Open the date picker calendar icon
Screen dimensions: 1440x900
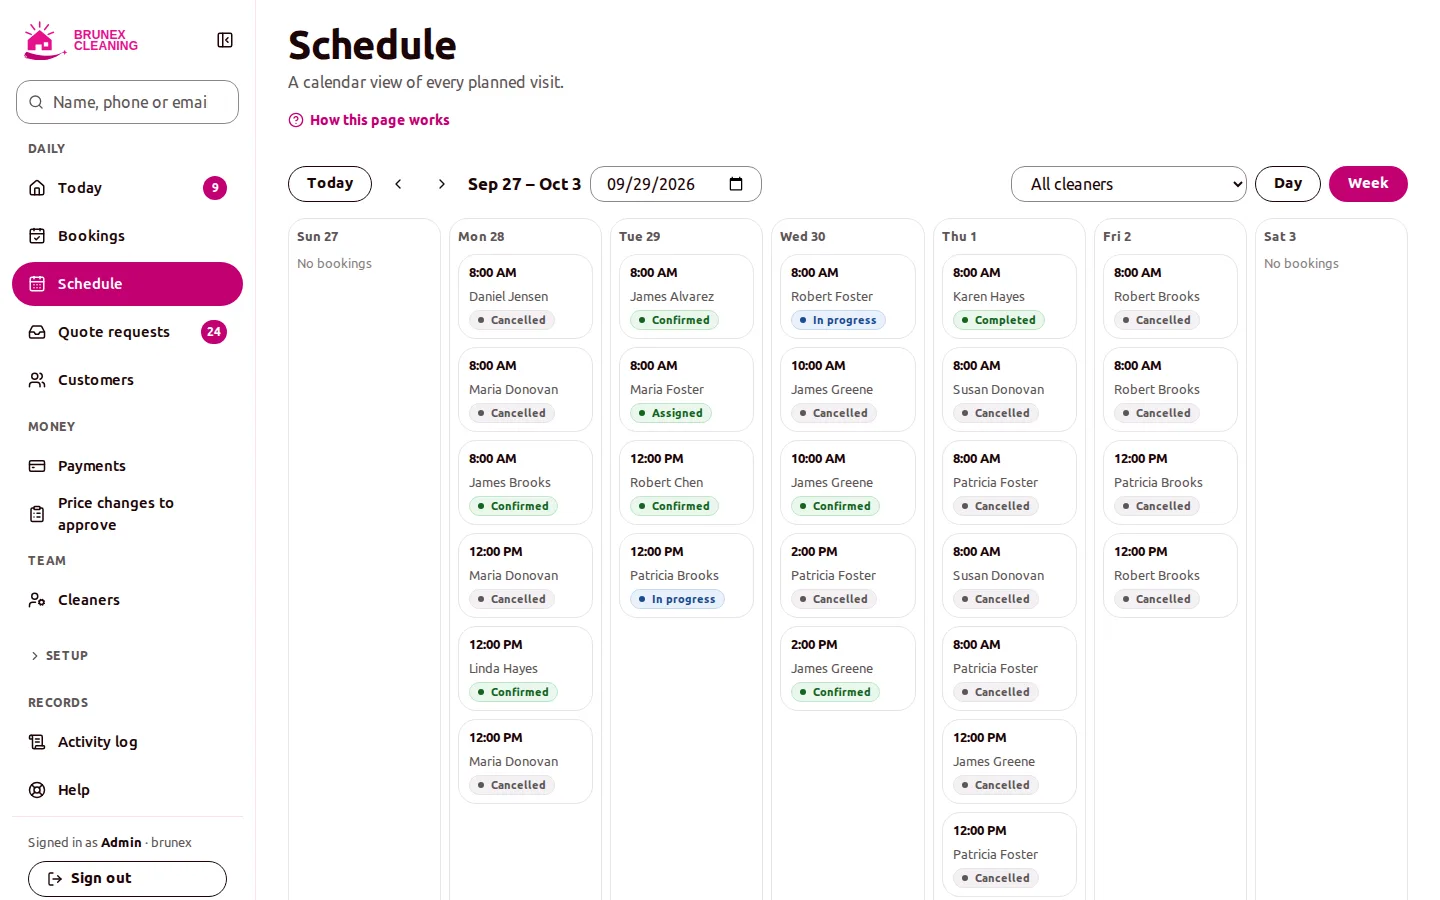click(x=736, y=184)
